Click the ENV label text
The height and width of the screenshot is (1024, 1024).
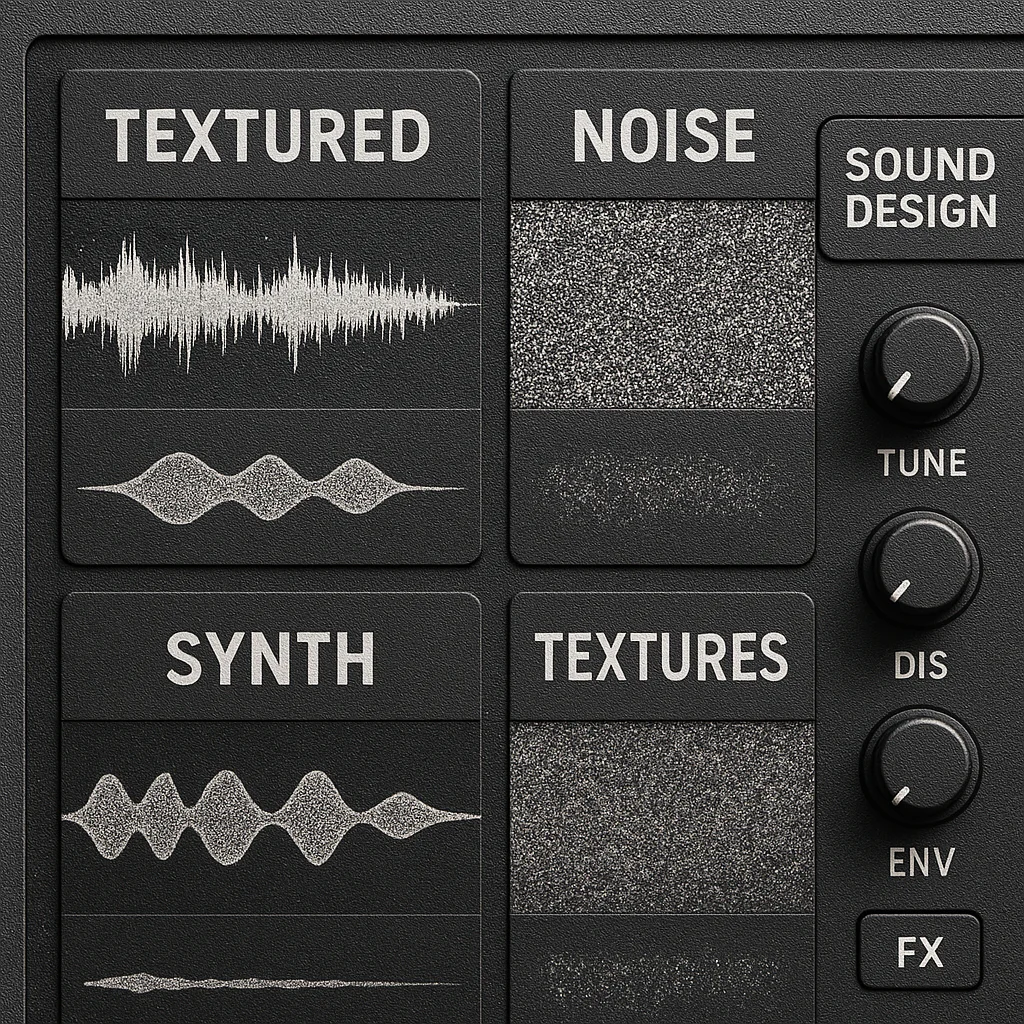click(x=921, y=862)
